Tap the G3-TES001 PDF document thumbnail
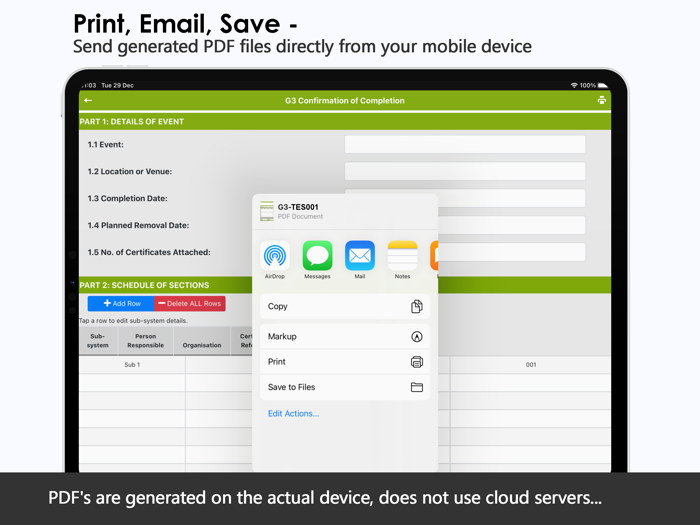The image size is (700, 525). pyautogui.click(x=267, y=211)
